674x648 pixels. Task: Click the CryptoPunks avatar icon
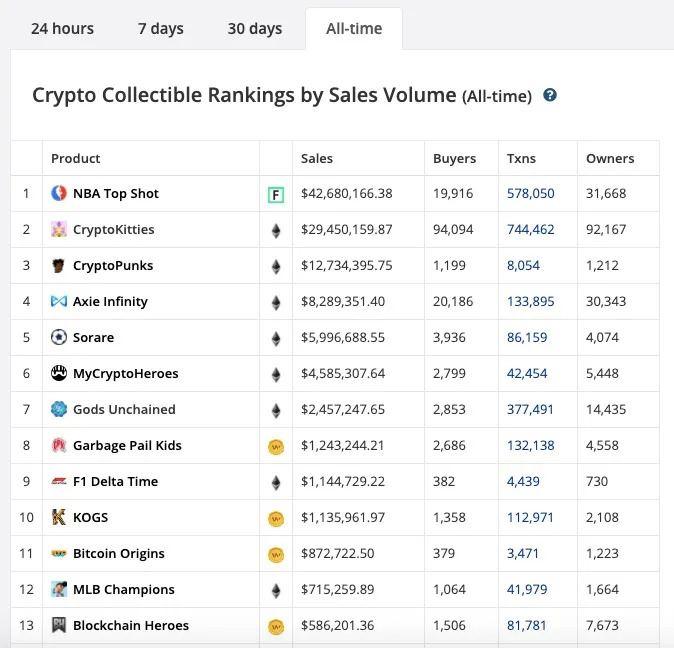click(x=59, y=265)
